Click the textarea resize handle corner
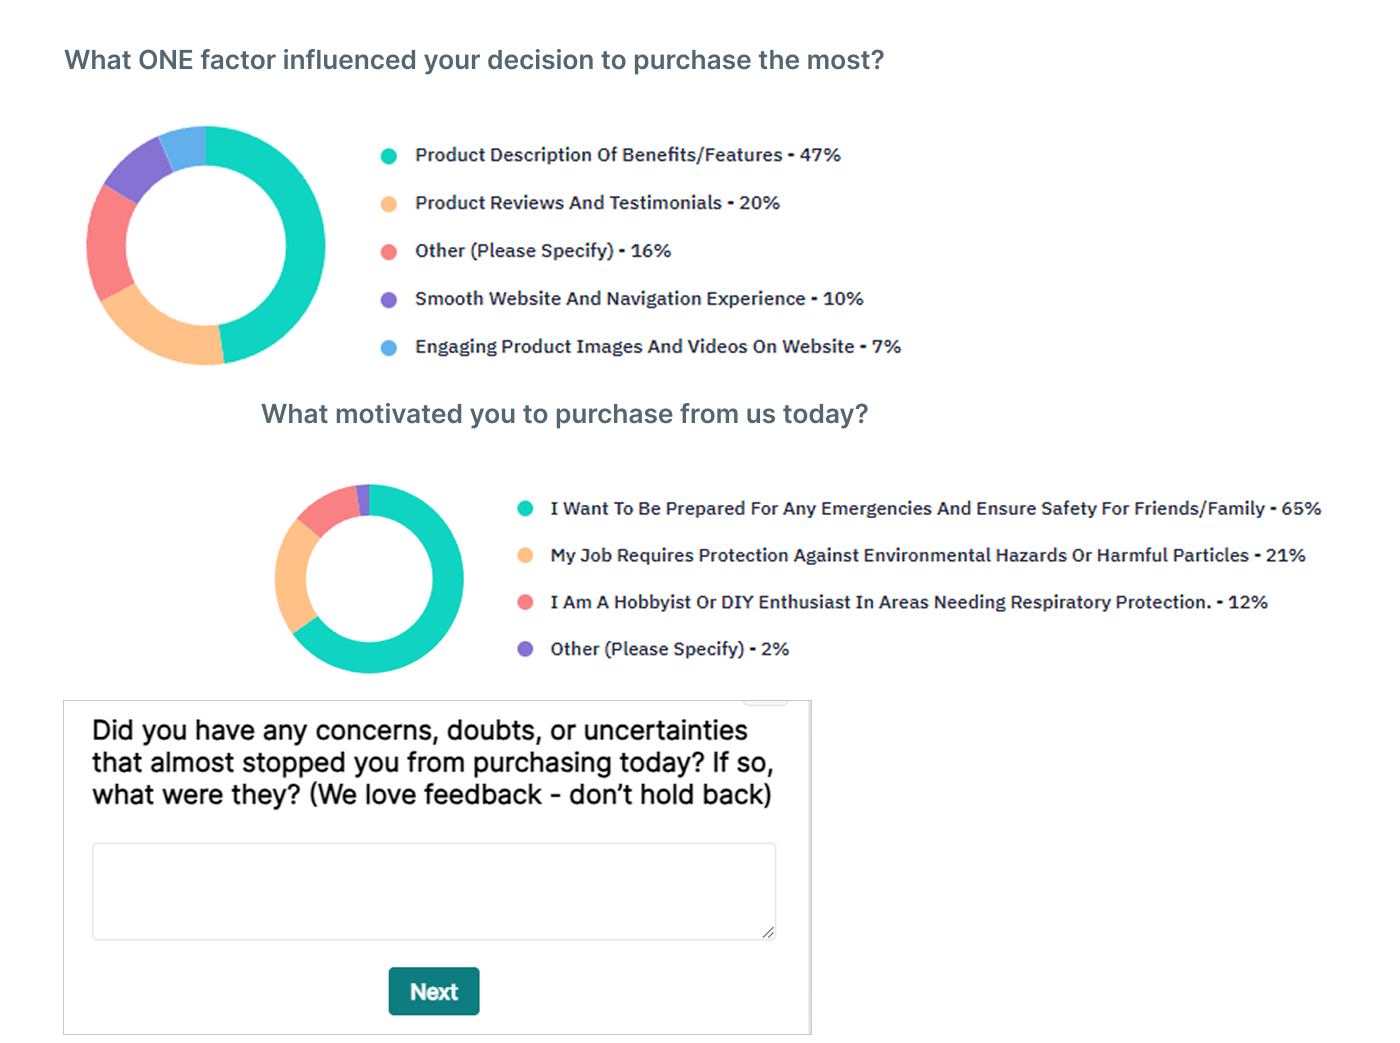 click(768, 932)
